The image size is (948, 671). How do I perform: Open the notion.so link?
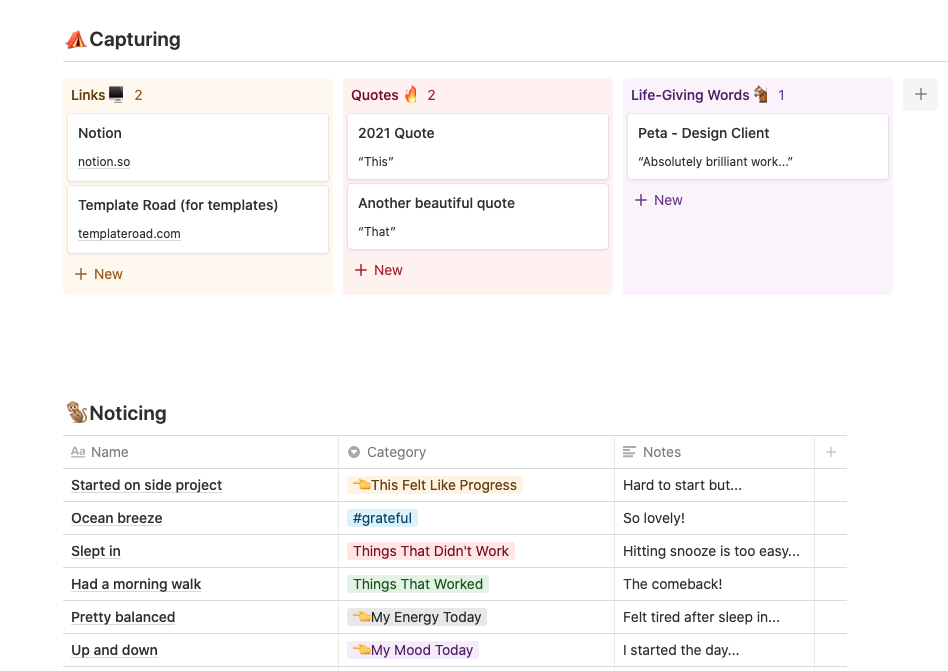(104, 162)
